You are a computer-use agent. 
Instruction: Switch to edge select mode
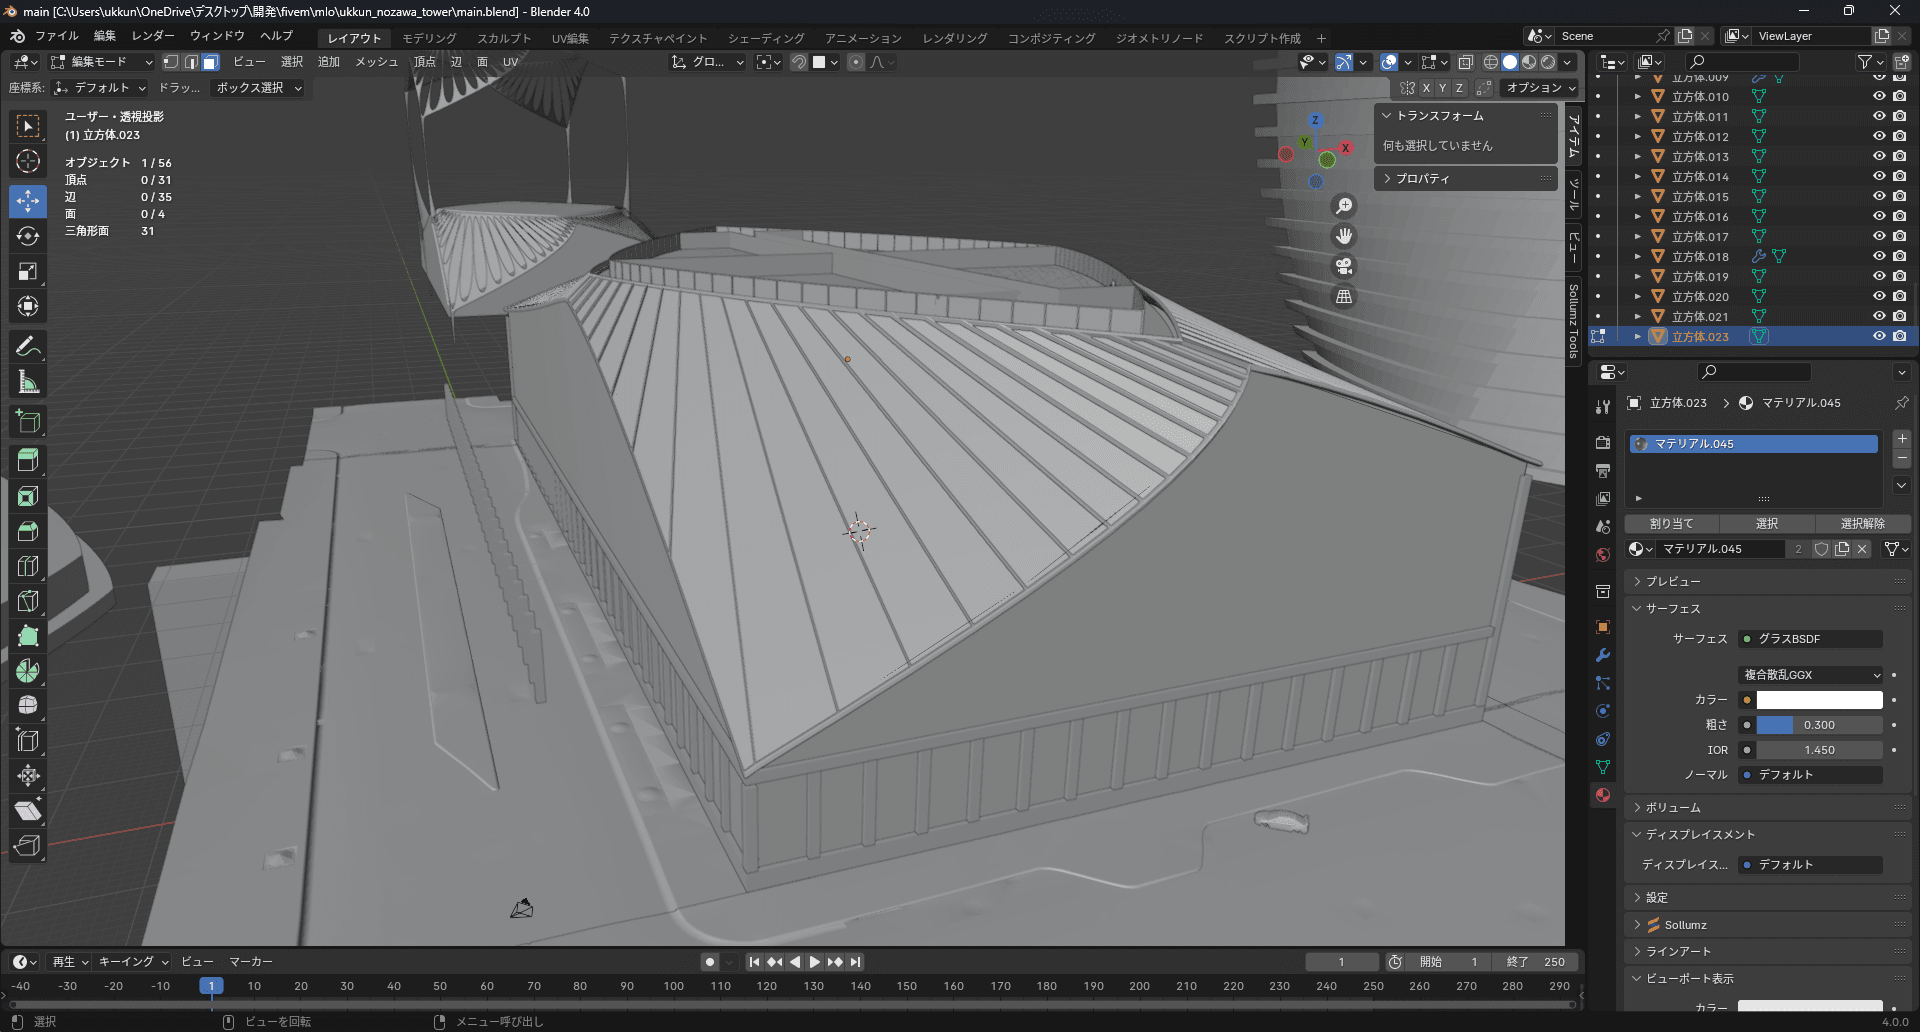[191, 62]
